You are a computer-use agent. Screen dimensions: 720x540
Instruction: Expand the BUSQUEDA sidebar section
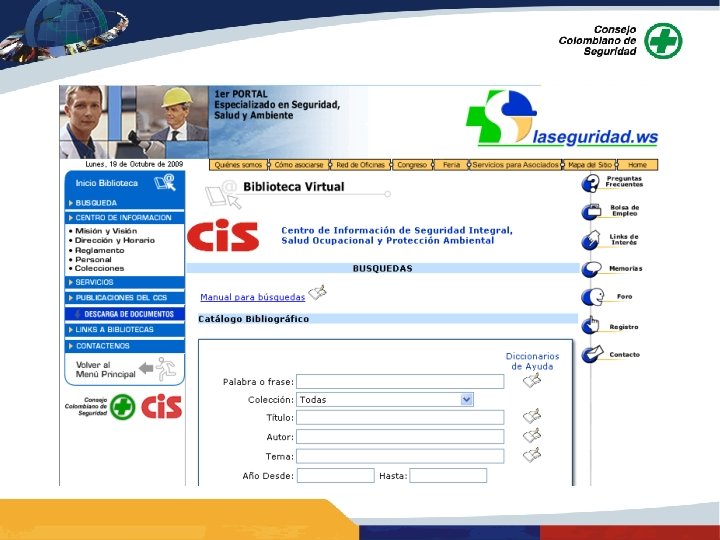pos(124,203)
